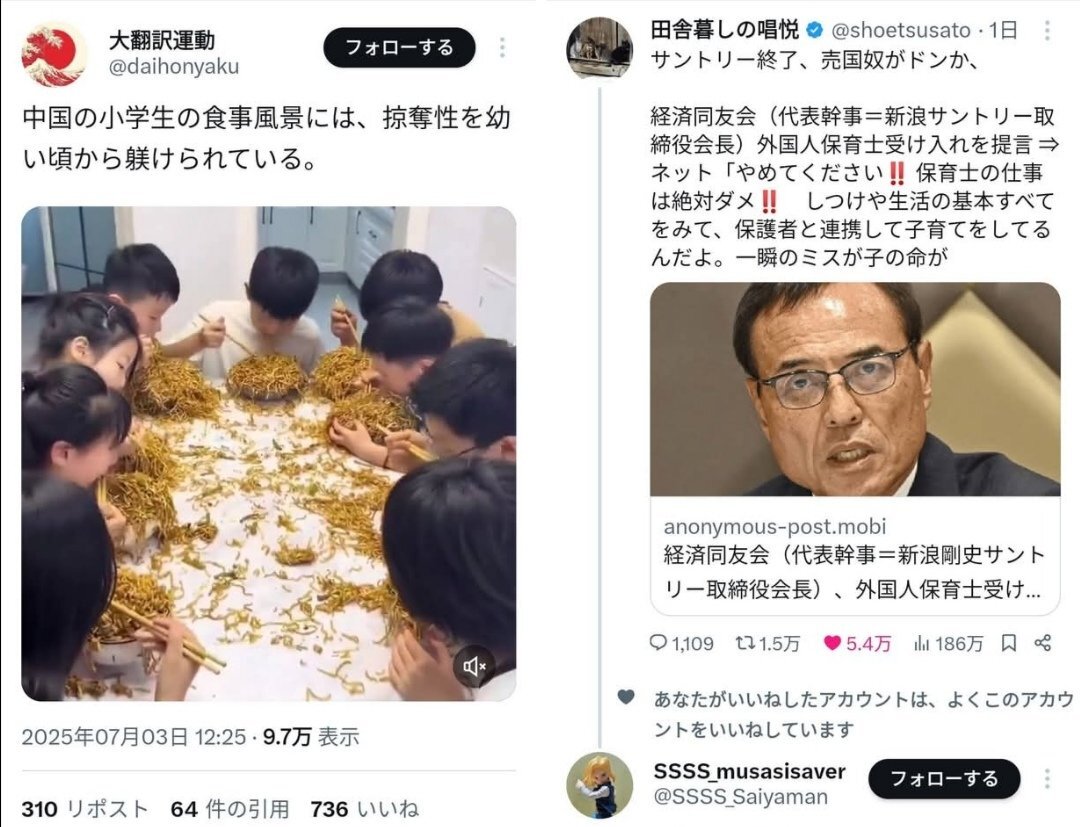Open the three-dot menu on the shoetsusato post
Viewport: 1080px width, 827px height.
pos(1047,30)
